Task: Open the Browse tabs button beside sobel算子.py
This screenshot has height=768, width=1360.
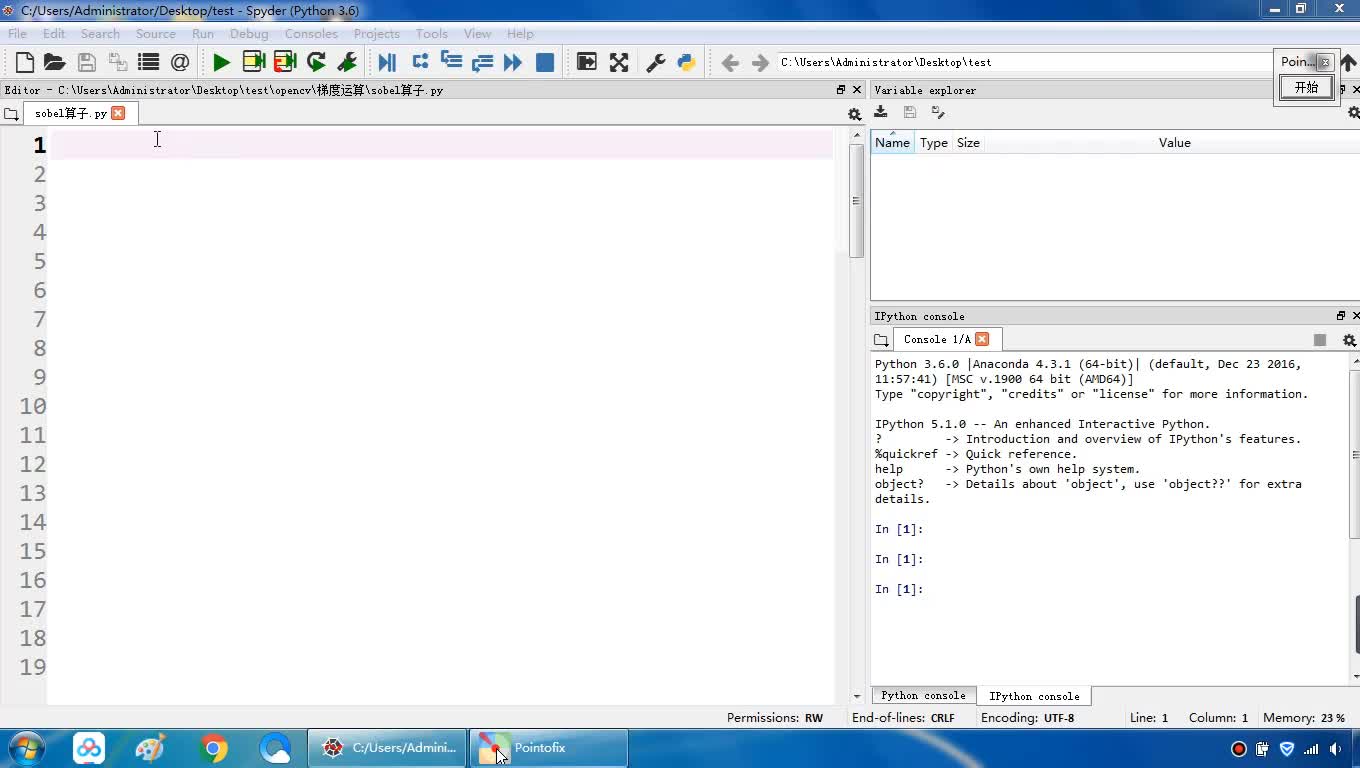Action: (12, 114)
